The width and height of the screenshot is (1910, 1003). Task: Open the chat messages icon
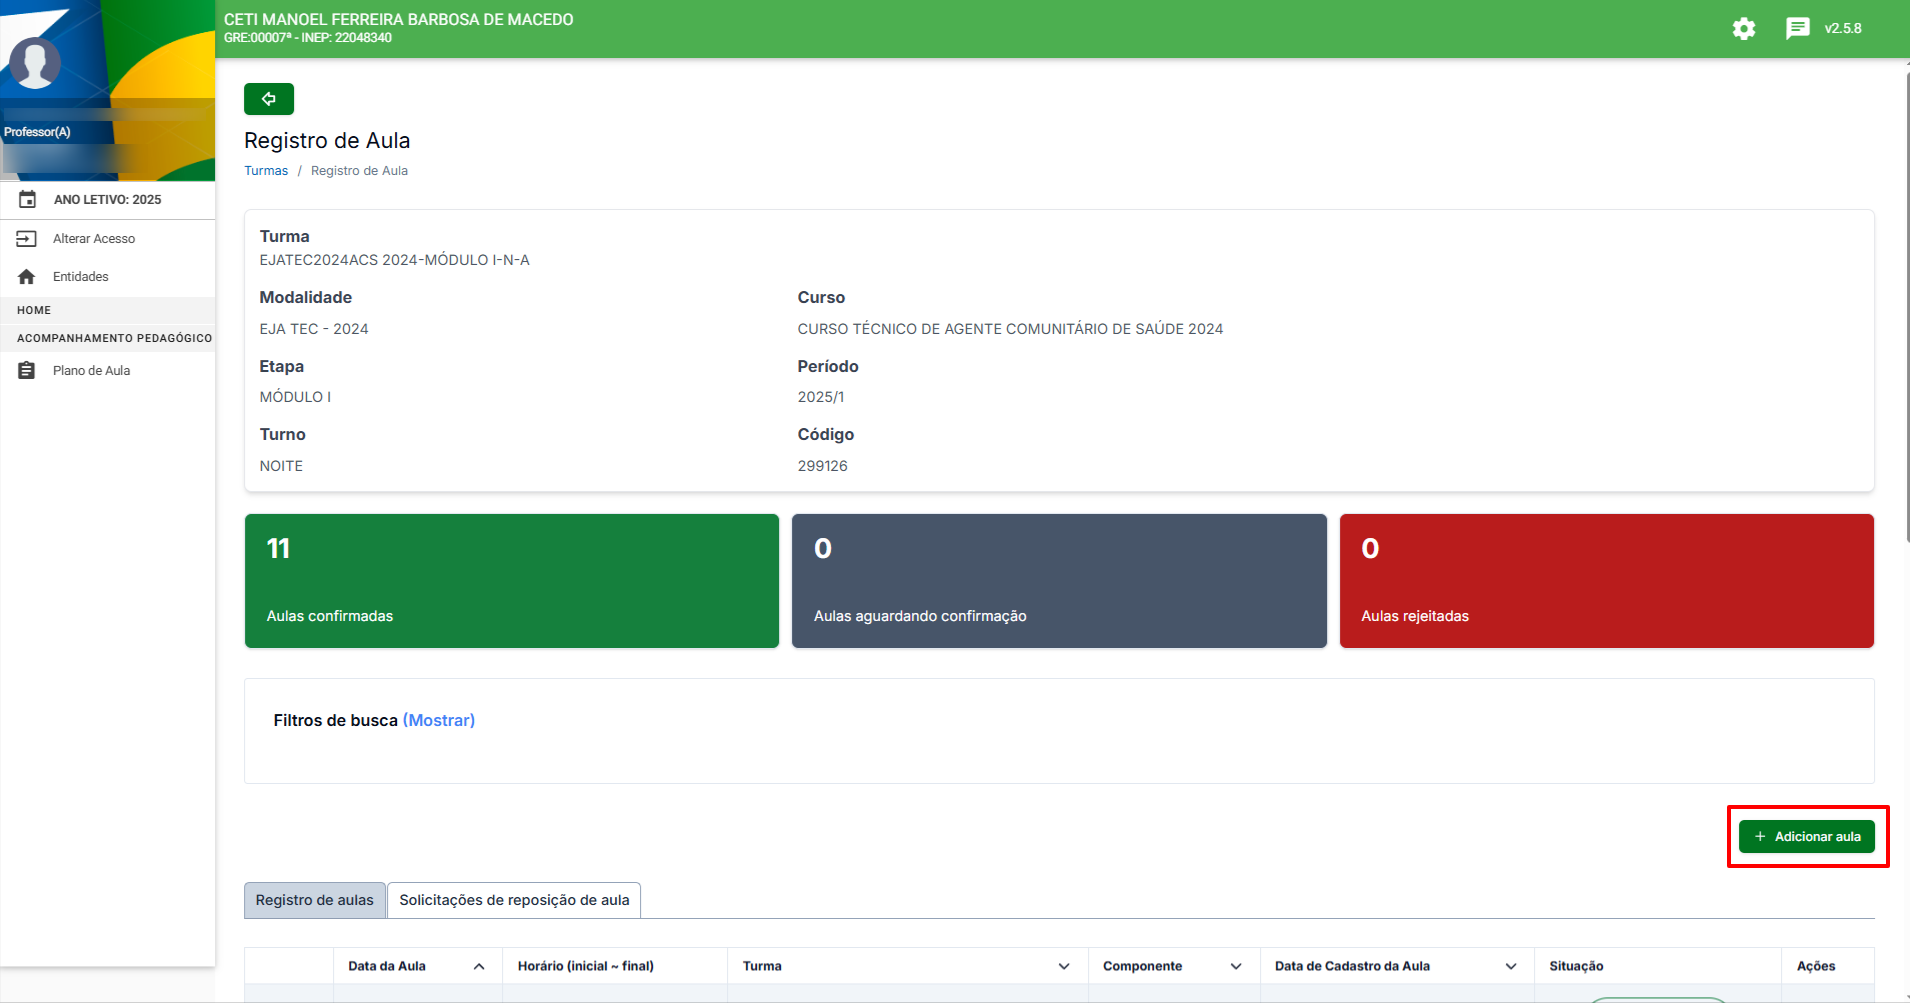tap(1797, 29)
